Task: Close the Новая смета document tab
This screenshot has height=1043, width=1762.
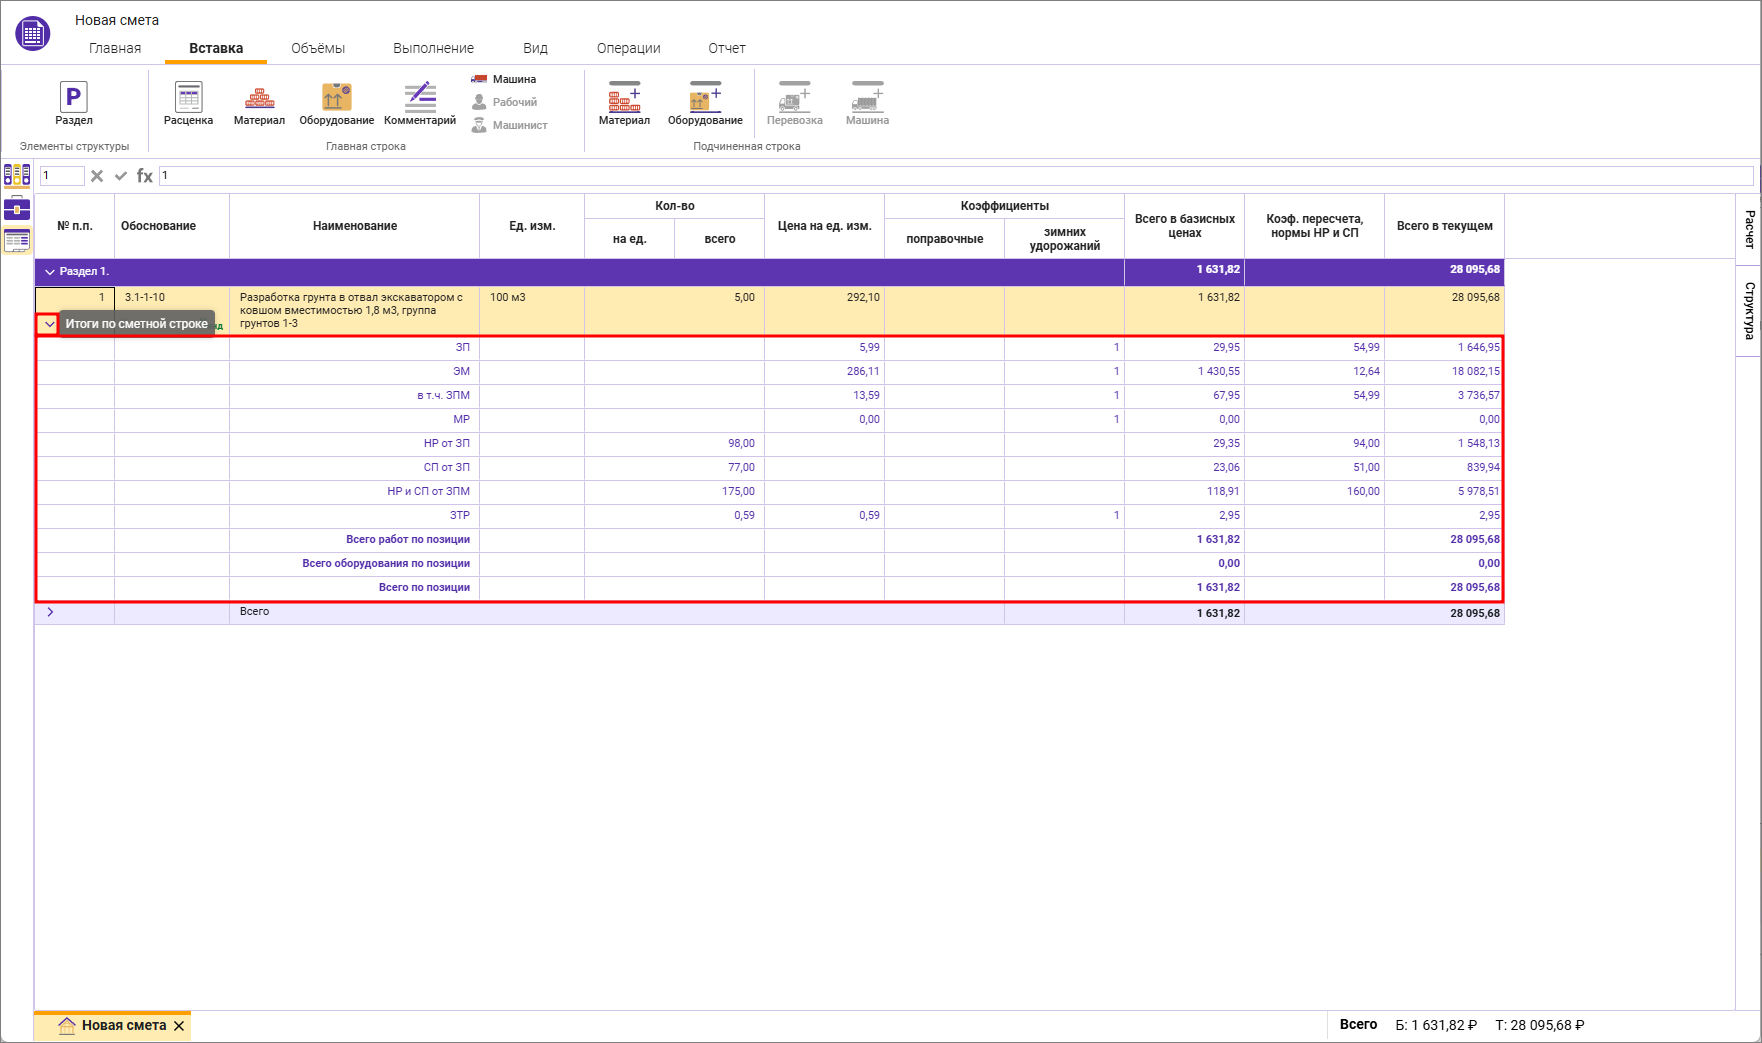Action: (179, 1026)
